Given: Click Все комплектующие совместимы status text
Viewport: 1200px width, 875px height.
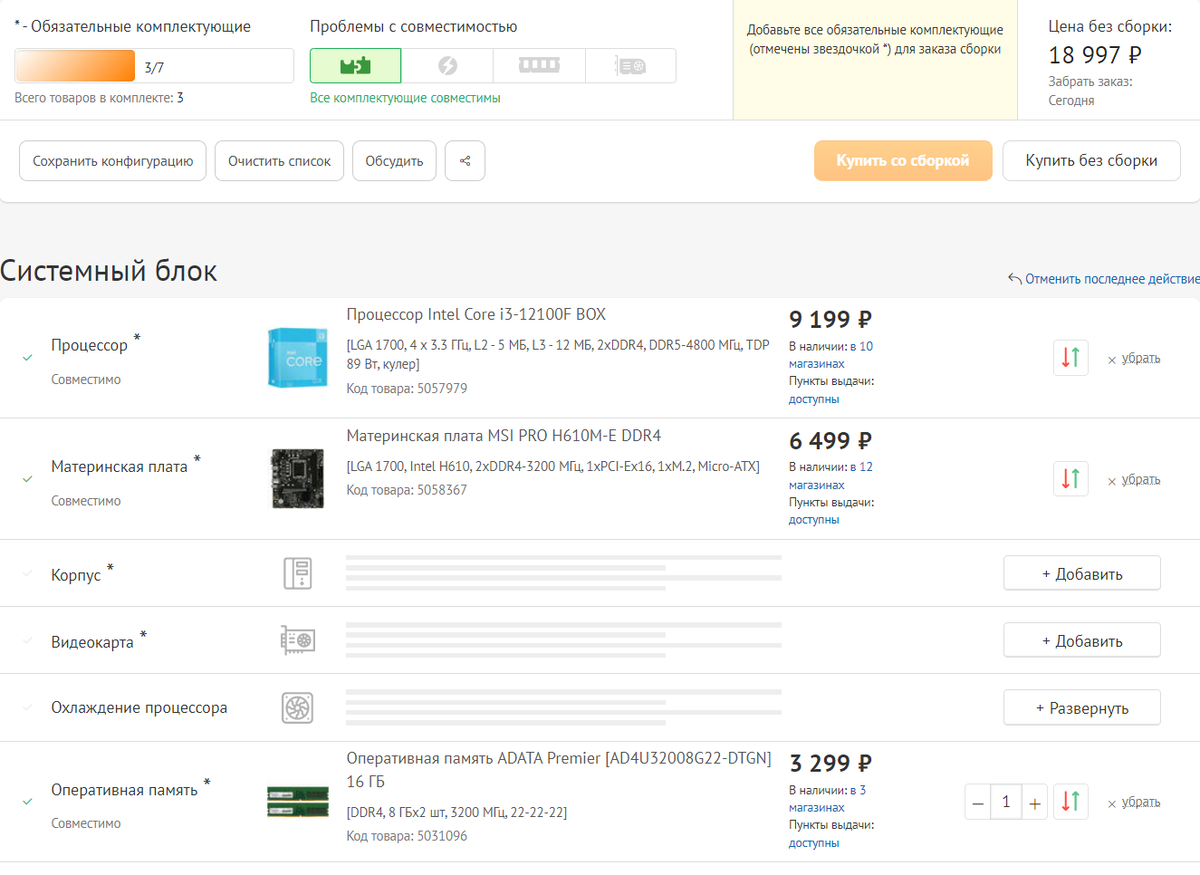Looking at the screenshot, I should 405,98.
